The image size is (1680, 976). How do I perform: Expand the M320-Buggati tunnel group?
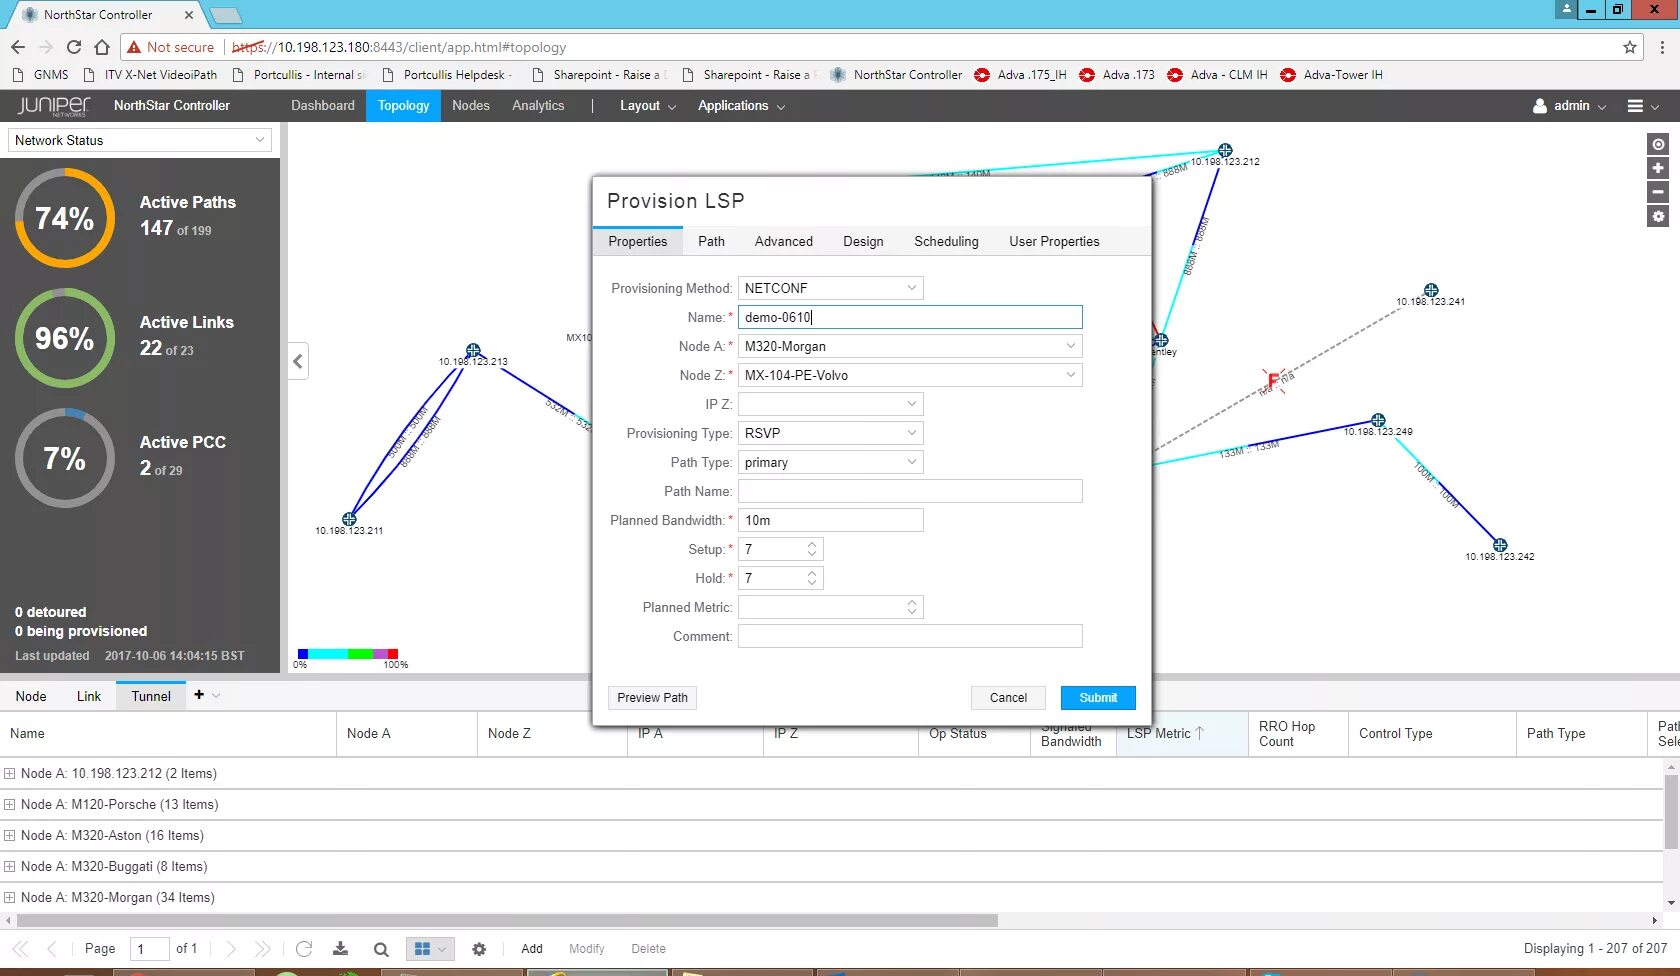10,867
